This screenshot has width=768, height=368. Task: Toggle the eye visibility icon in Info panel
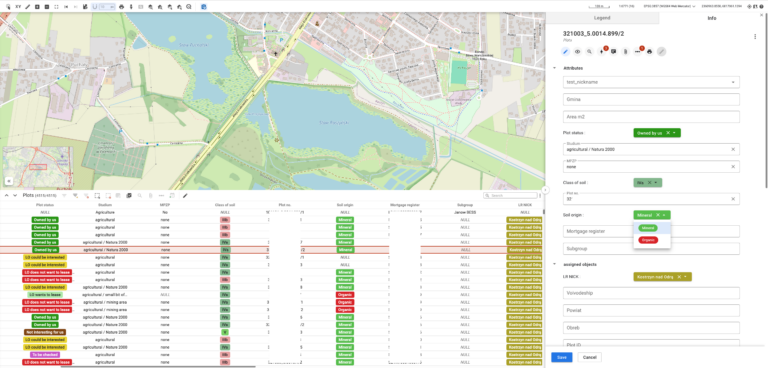[577, 51]
